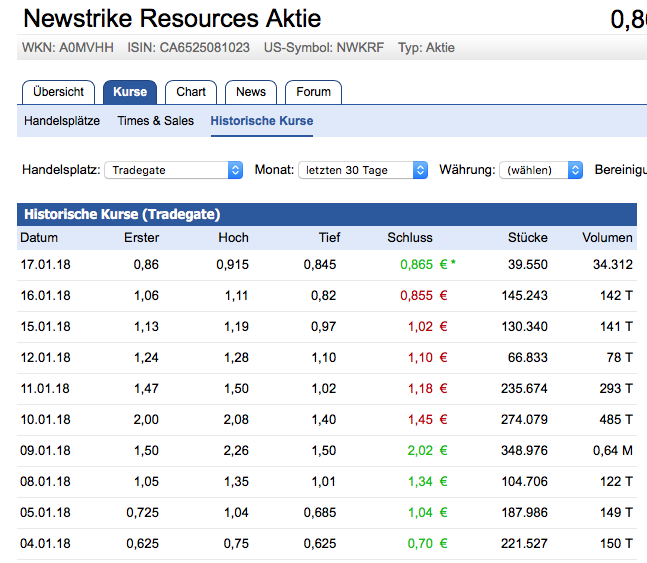Click the date 08.01.18
The height and width of the screenshot is (563, 647).
click(x=45, y=481)
